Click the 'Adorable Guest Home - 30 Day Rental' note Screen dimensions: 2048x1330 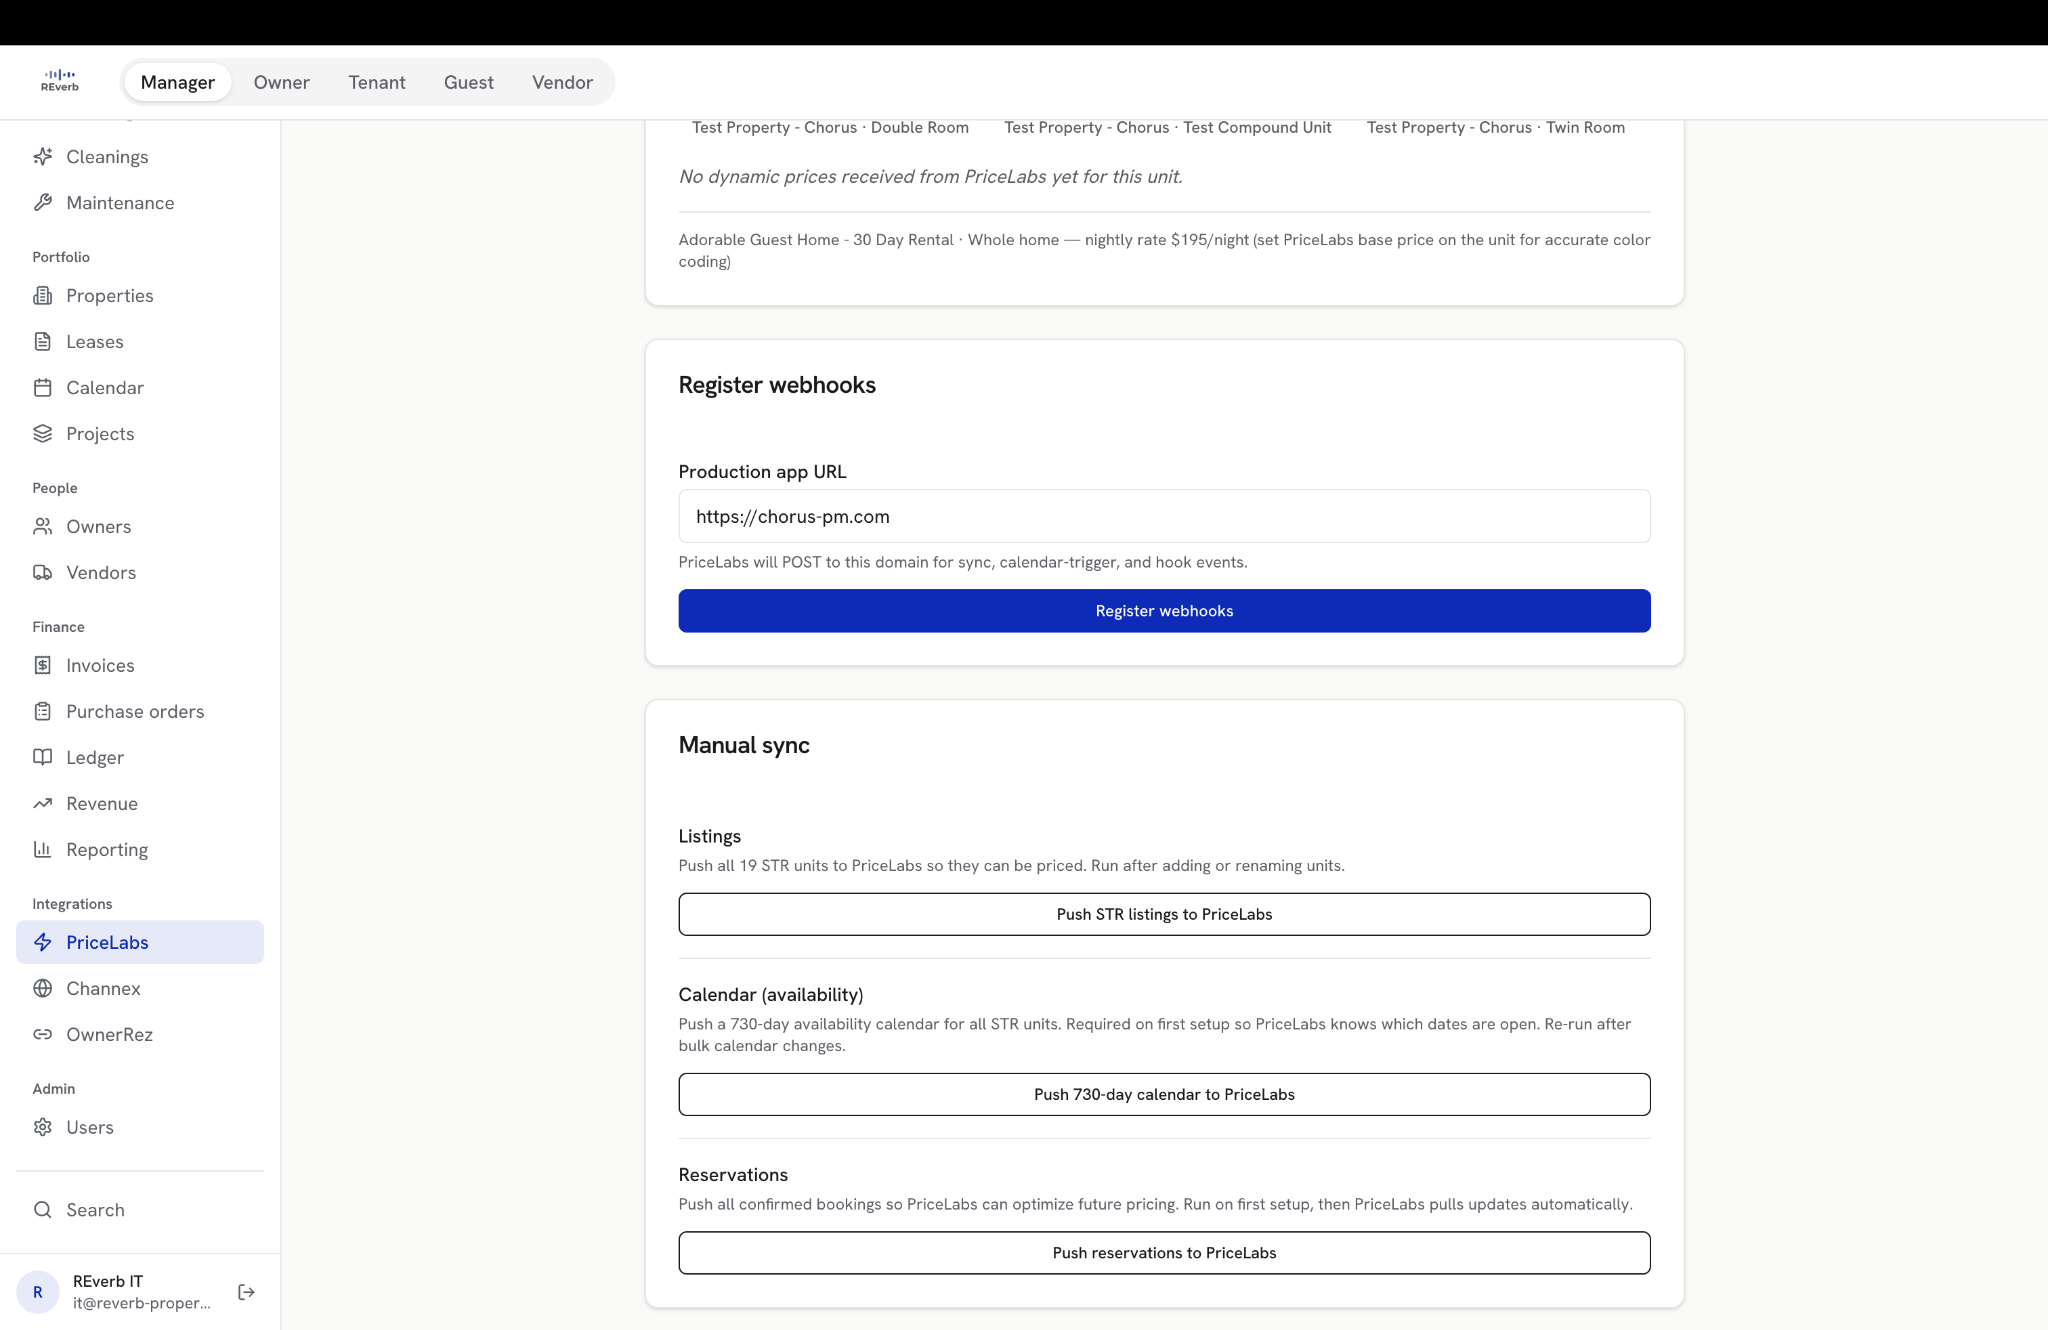[x=1164, y=251]
